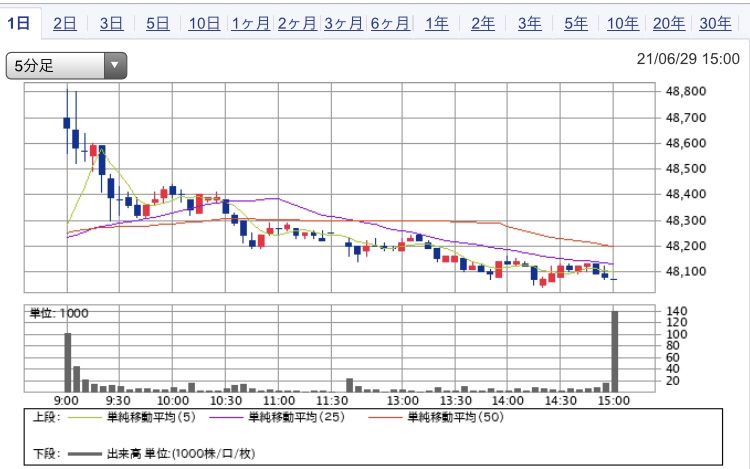Viewport: 750px width, 469px height.
Task: Click the 48,800 price axis label
Action: (685, 91)
